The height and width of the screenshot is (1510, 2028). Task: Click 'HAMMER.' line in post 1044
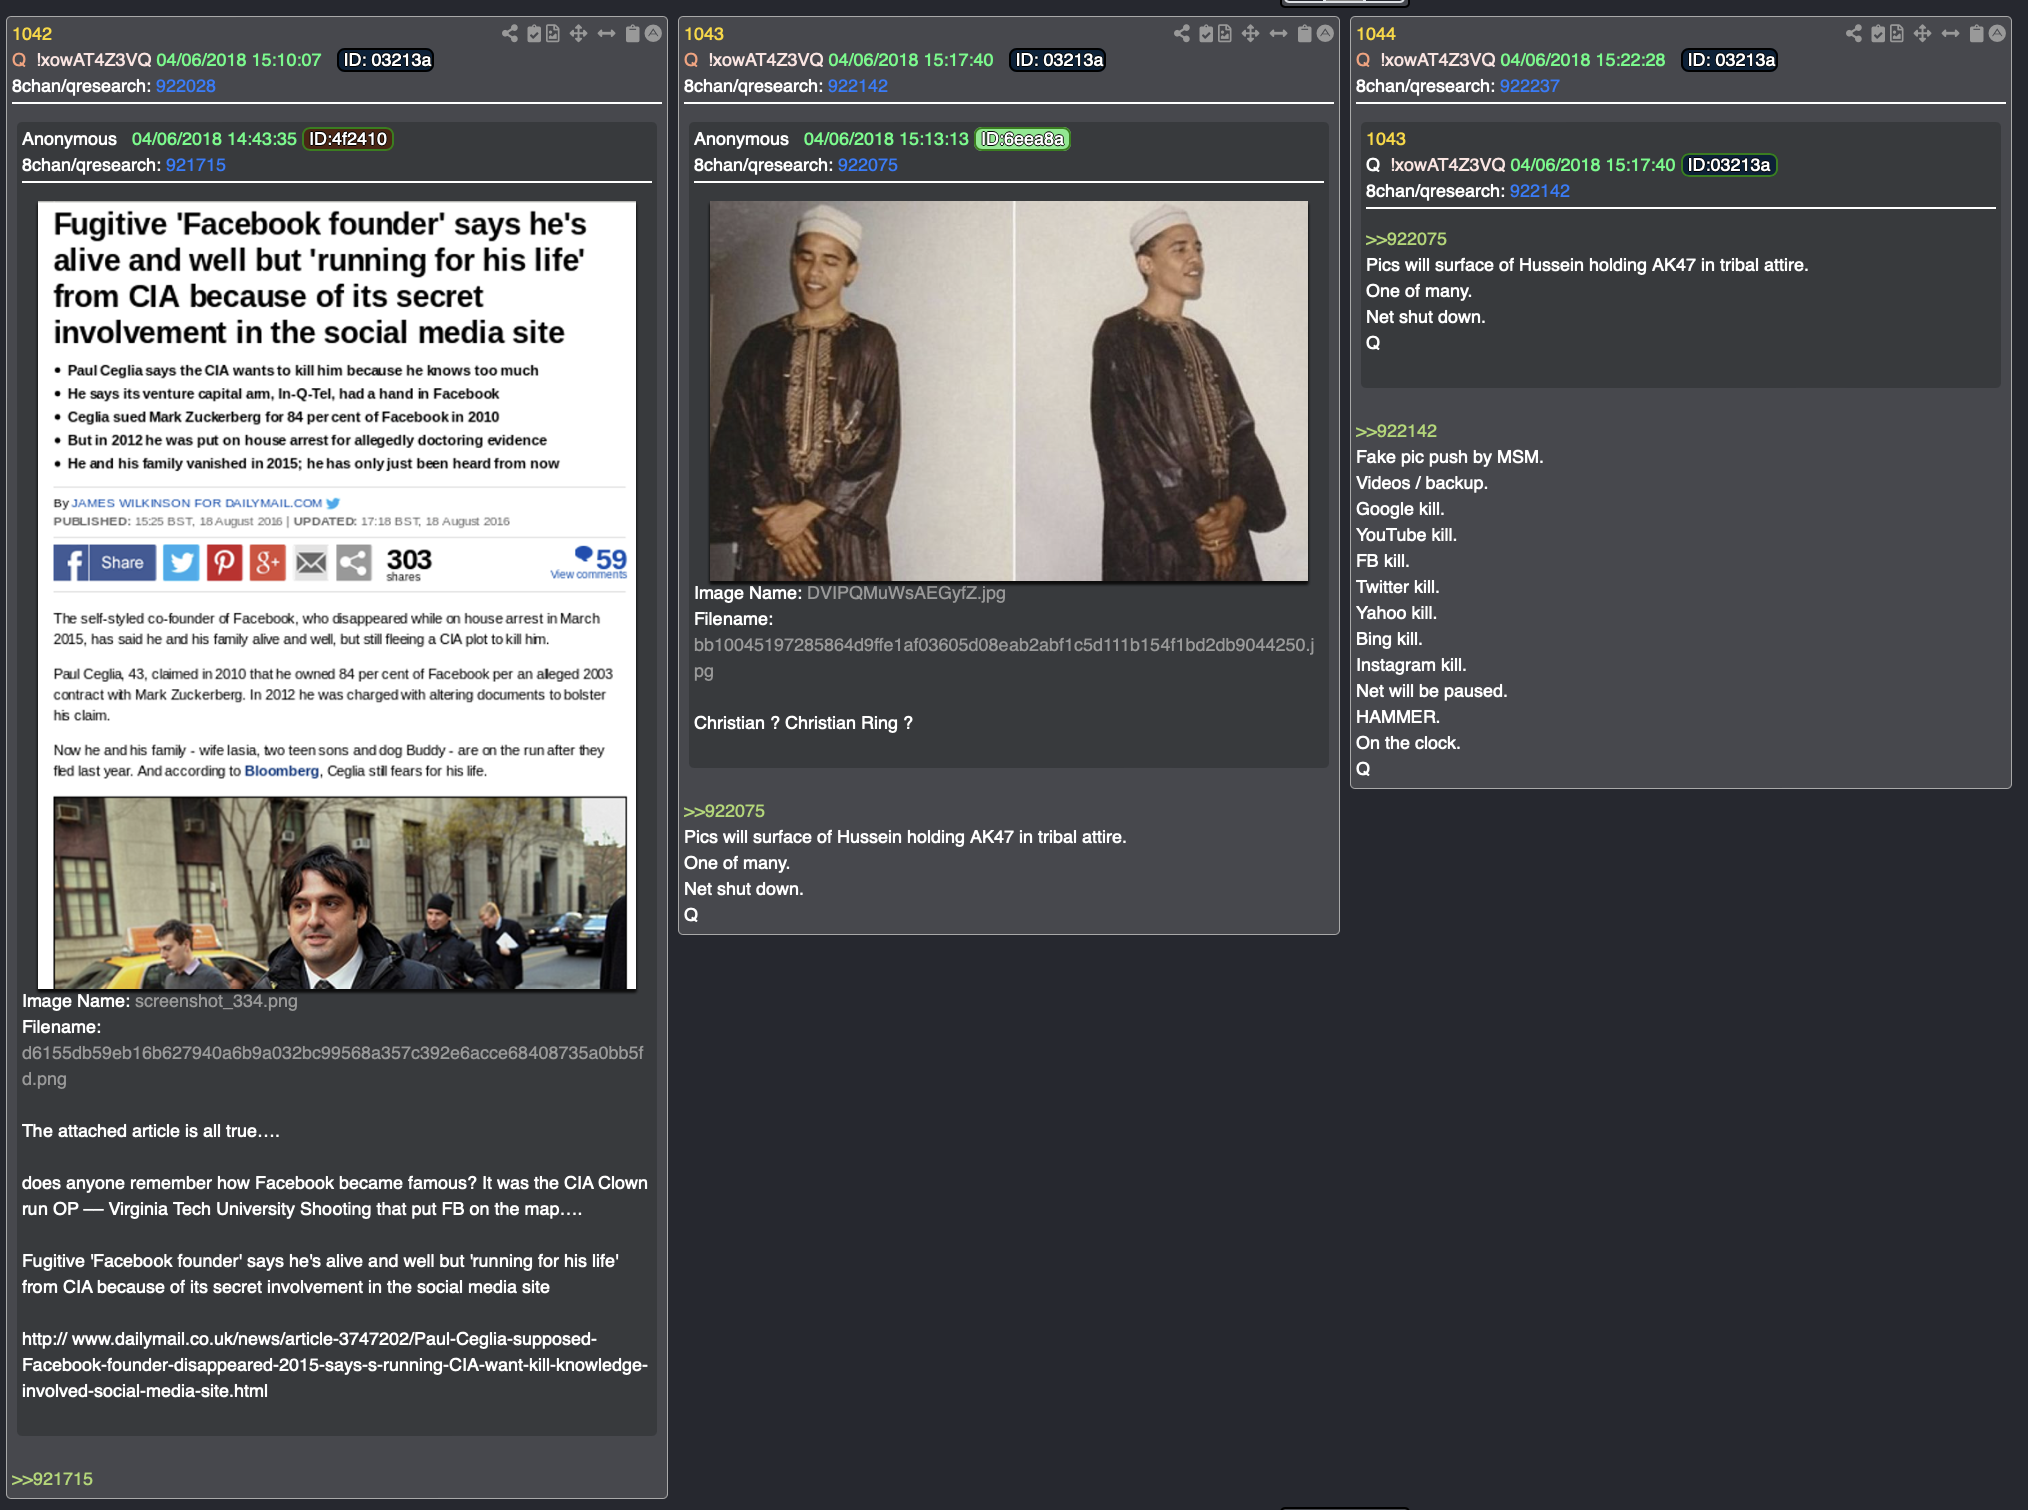coord(1398,717)
